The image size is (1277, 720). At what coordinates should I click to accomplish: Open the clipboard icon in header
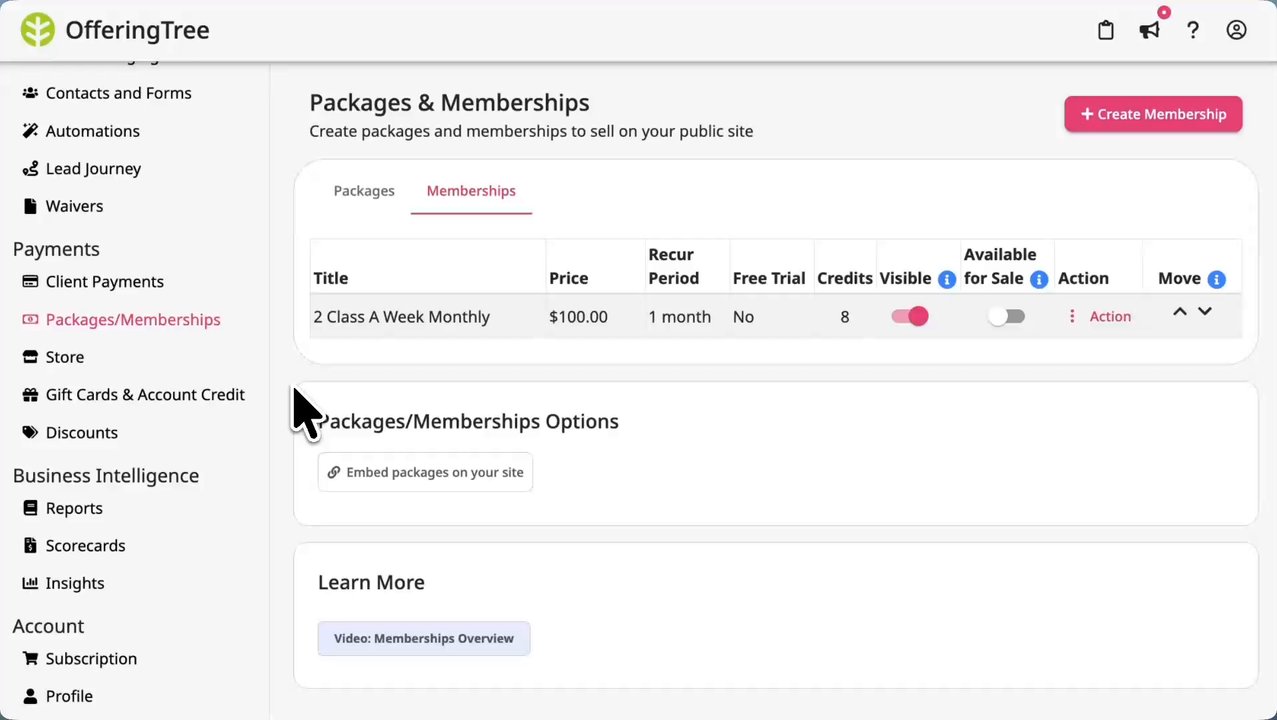[1105, 30]
